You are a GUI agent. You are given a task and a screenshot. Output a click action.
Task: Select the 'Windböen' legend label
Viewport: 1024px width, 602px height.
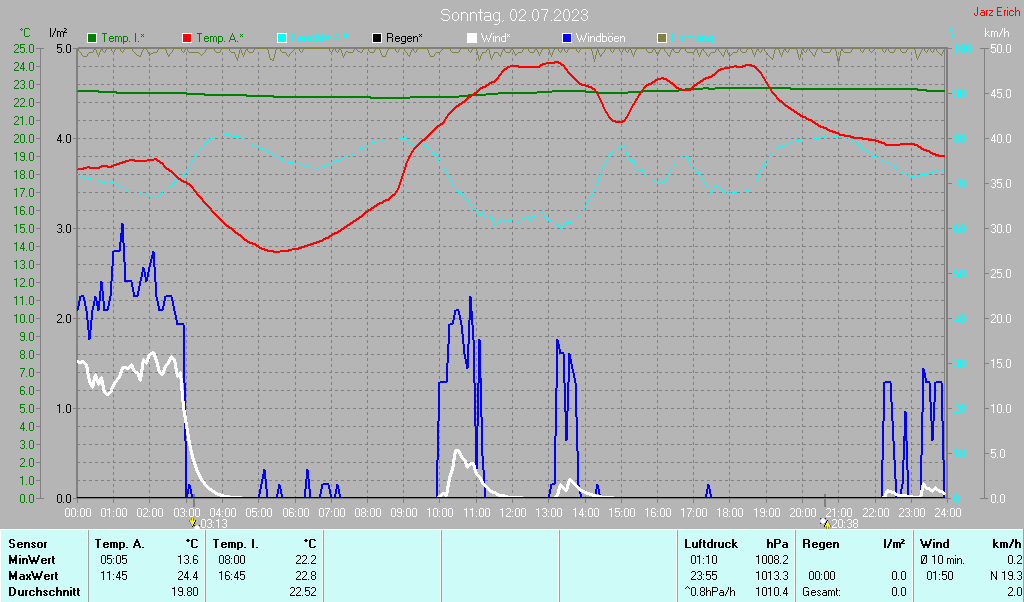click(601, 38)
